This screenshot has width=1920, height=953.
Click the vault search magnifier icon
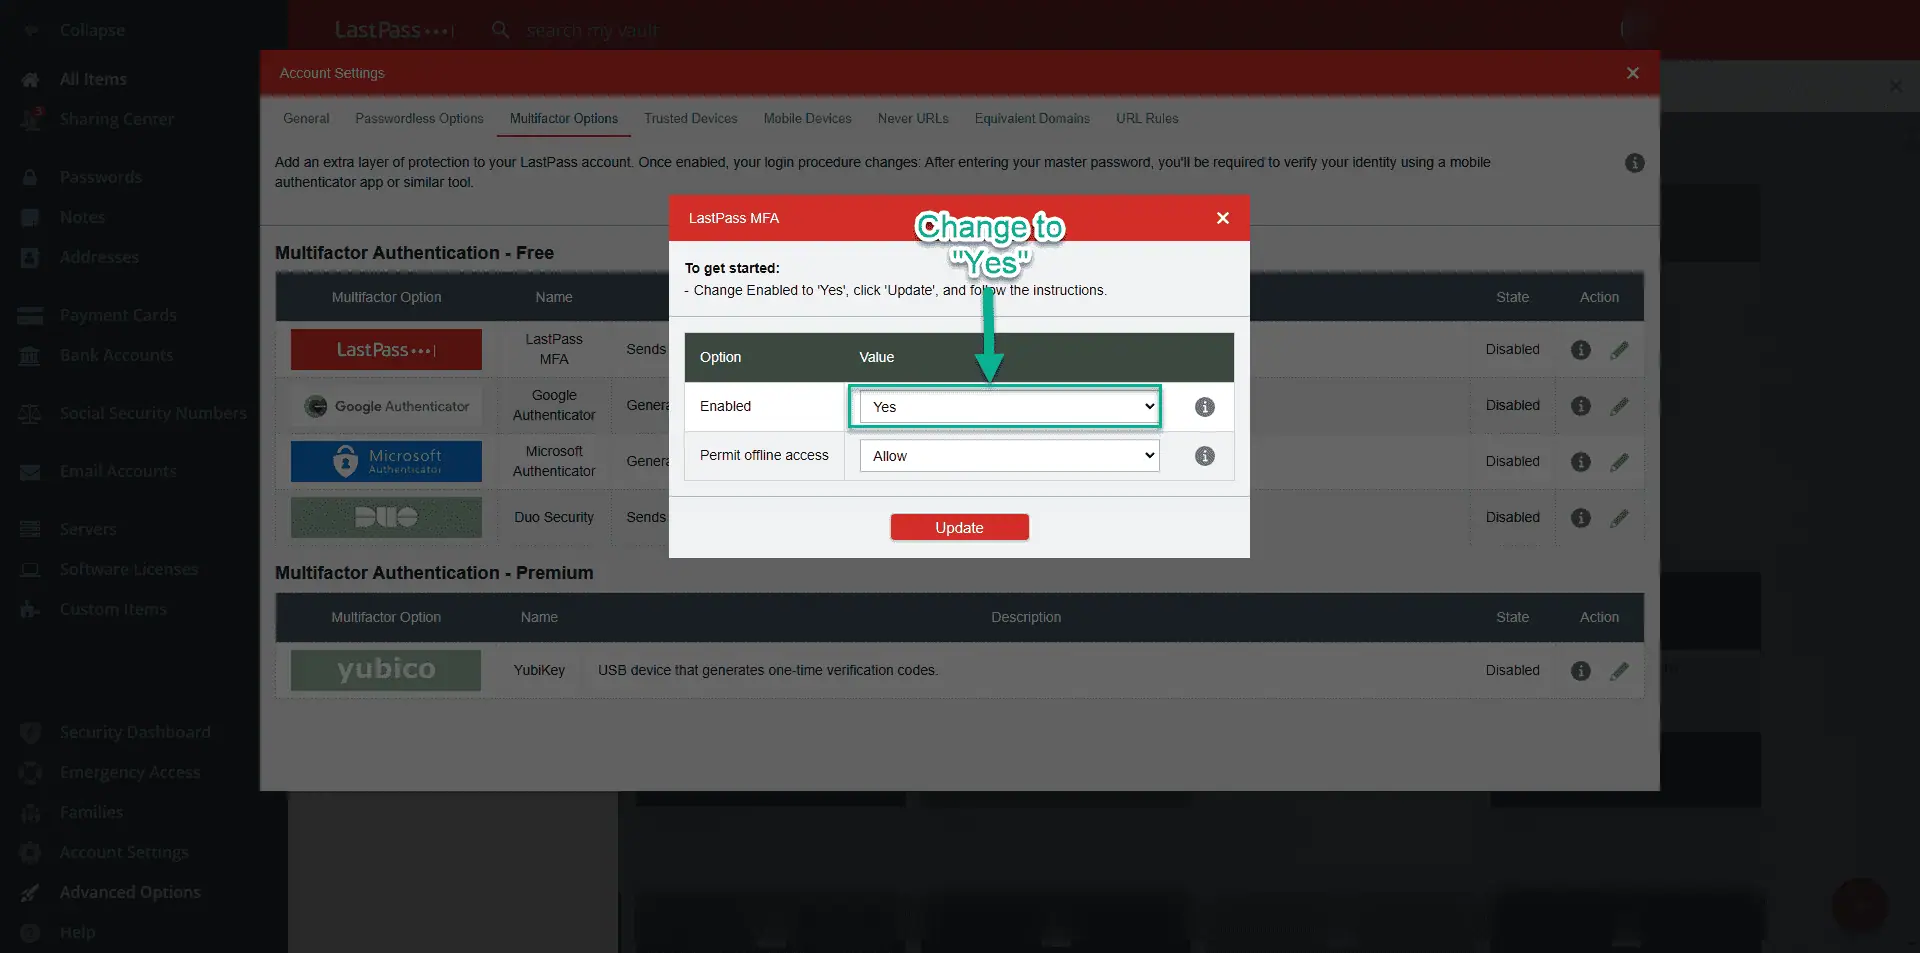click(x=500, y=30)
